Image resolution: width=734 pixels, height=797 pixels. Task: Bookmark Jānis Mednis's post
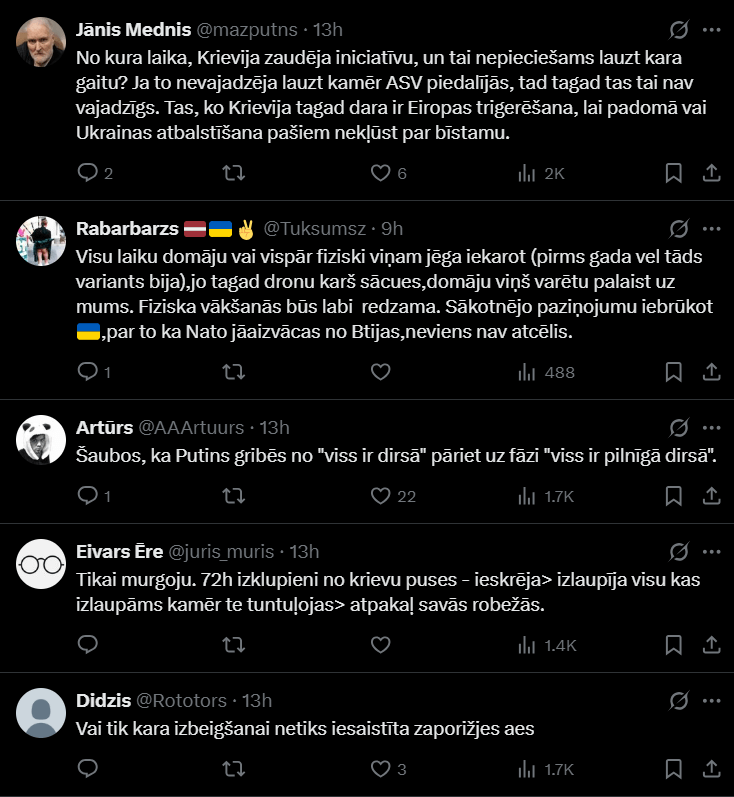point(674,173)
